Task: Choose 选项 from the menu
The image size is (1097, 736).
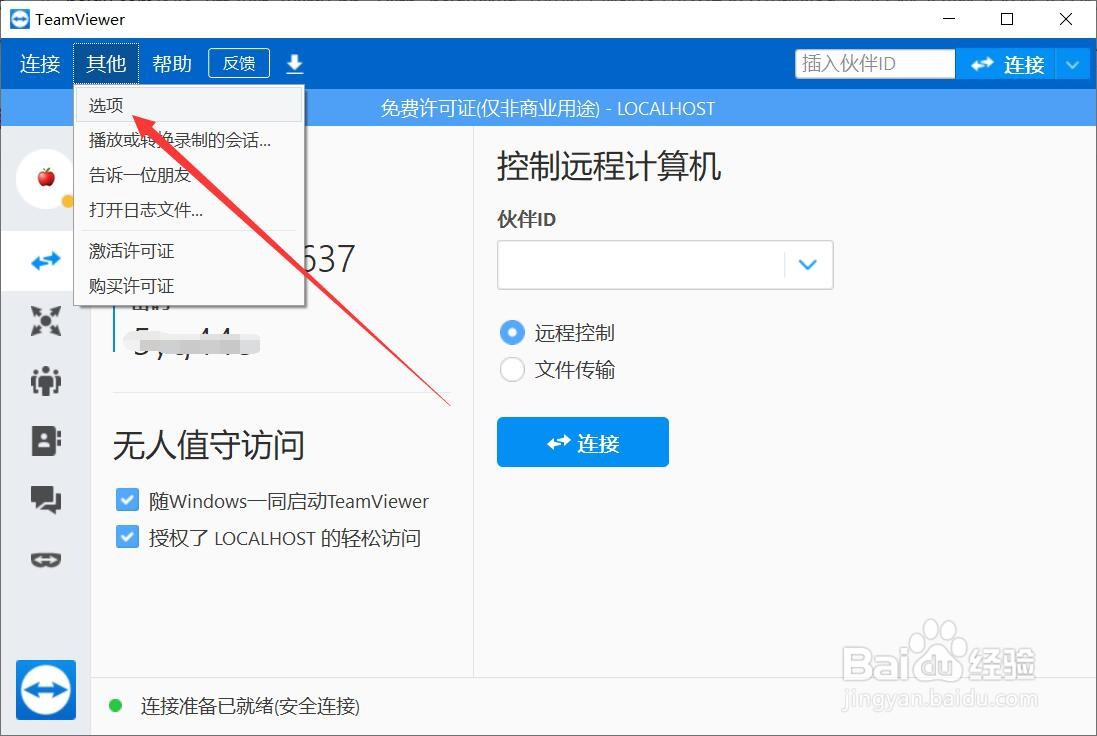Action: (189, 105)
